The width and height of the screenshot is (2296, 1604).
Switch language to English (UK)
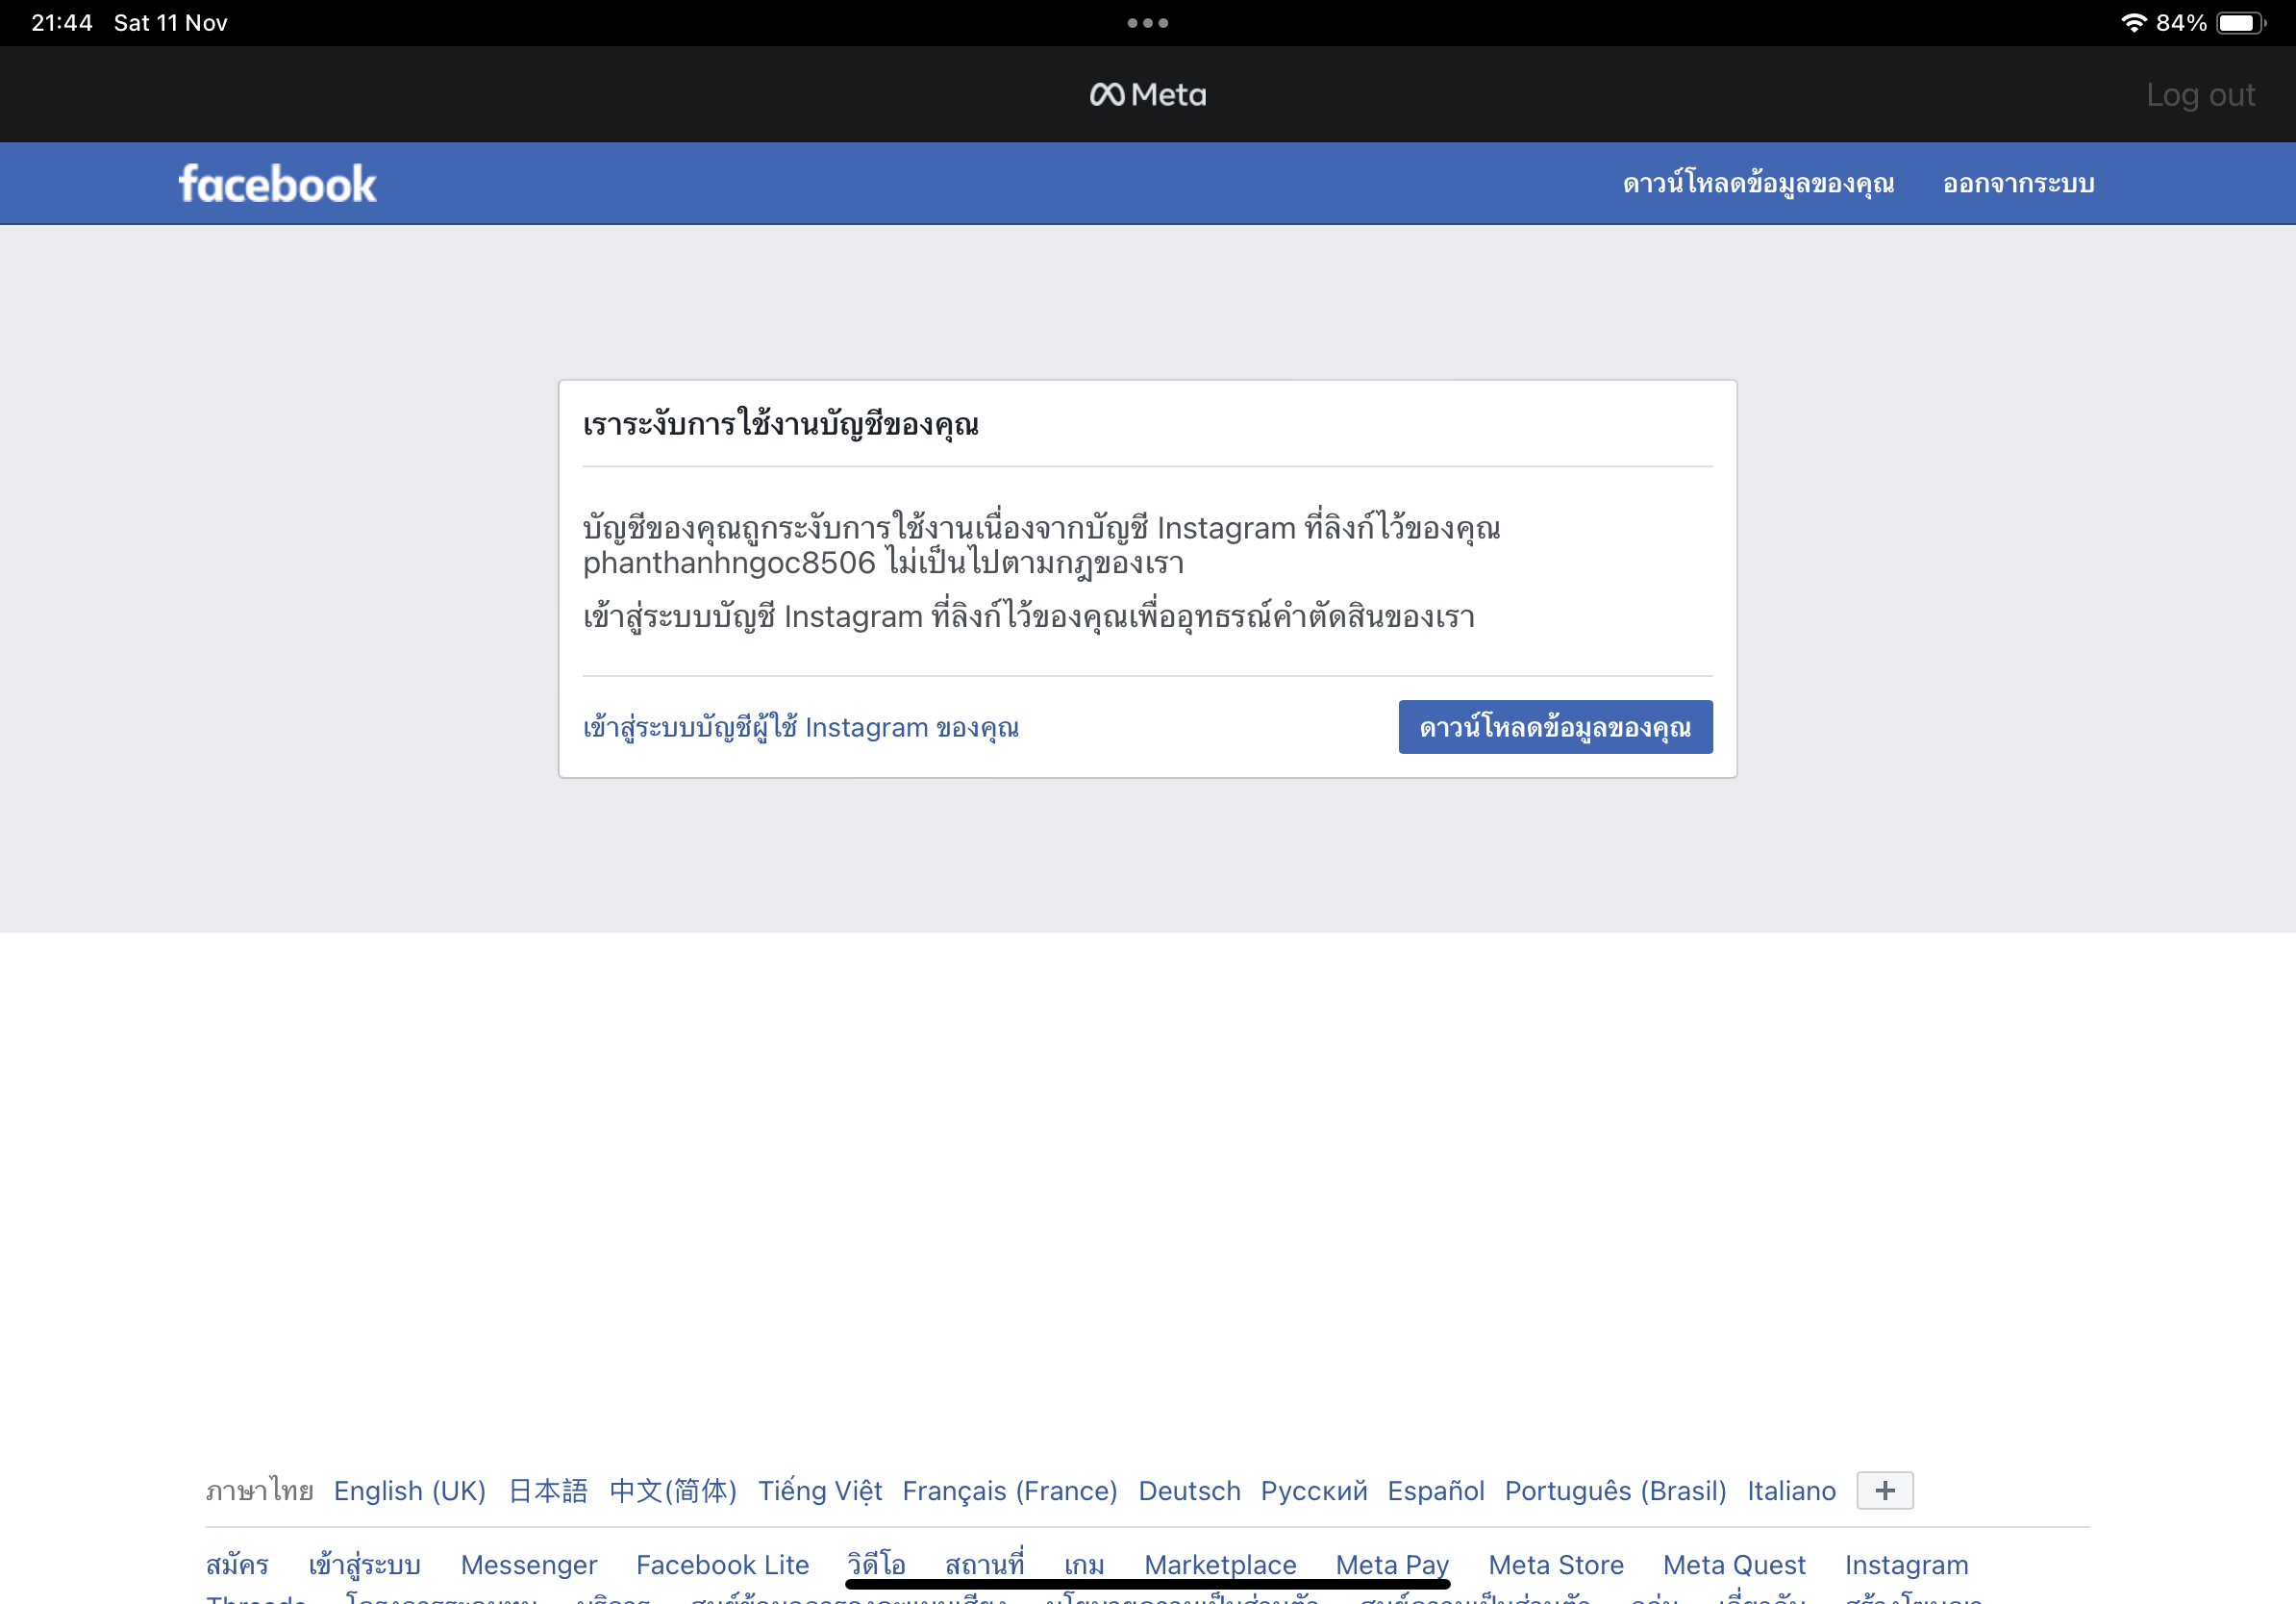click(410, 1490)
